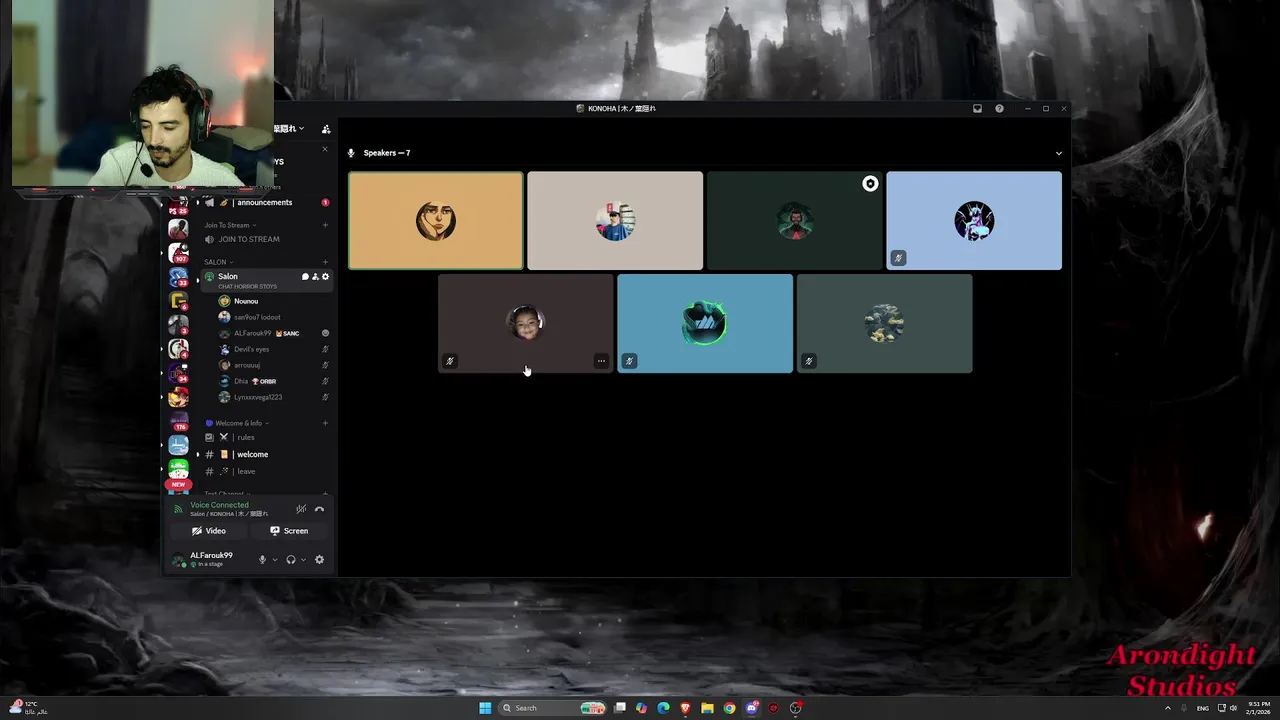Open Salon channel chat icon

pos(305,277)
